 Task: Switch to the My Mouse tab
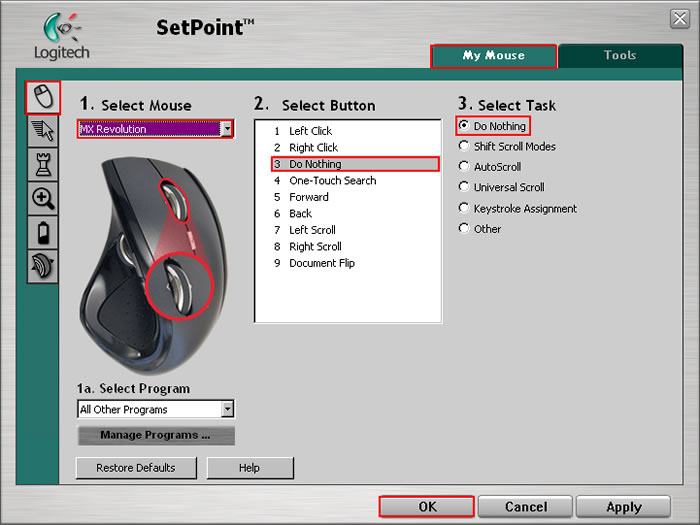(x=493, y=56)
